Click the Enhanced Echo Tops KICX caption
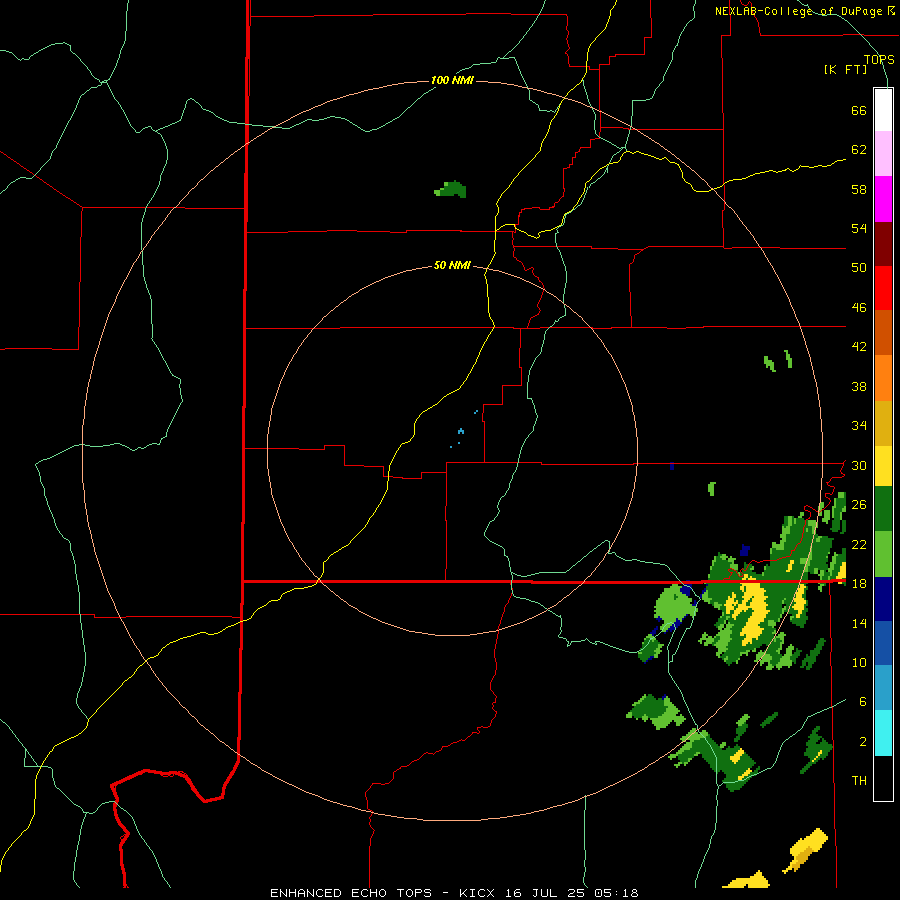 [x=454, y=893]
